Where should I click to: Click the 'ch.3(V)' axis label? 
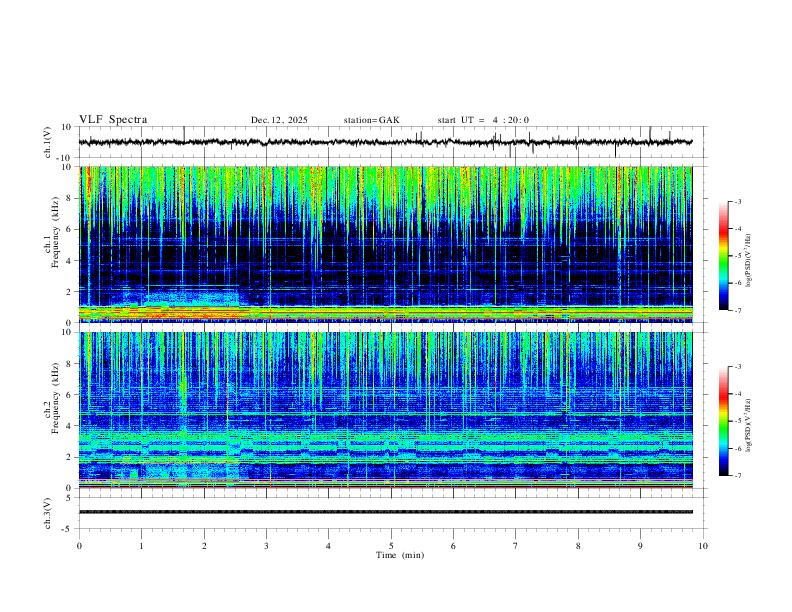tap(48, 514)
